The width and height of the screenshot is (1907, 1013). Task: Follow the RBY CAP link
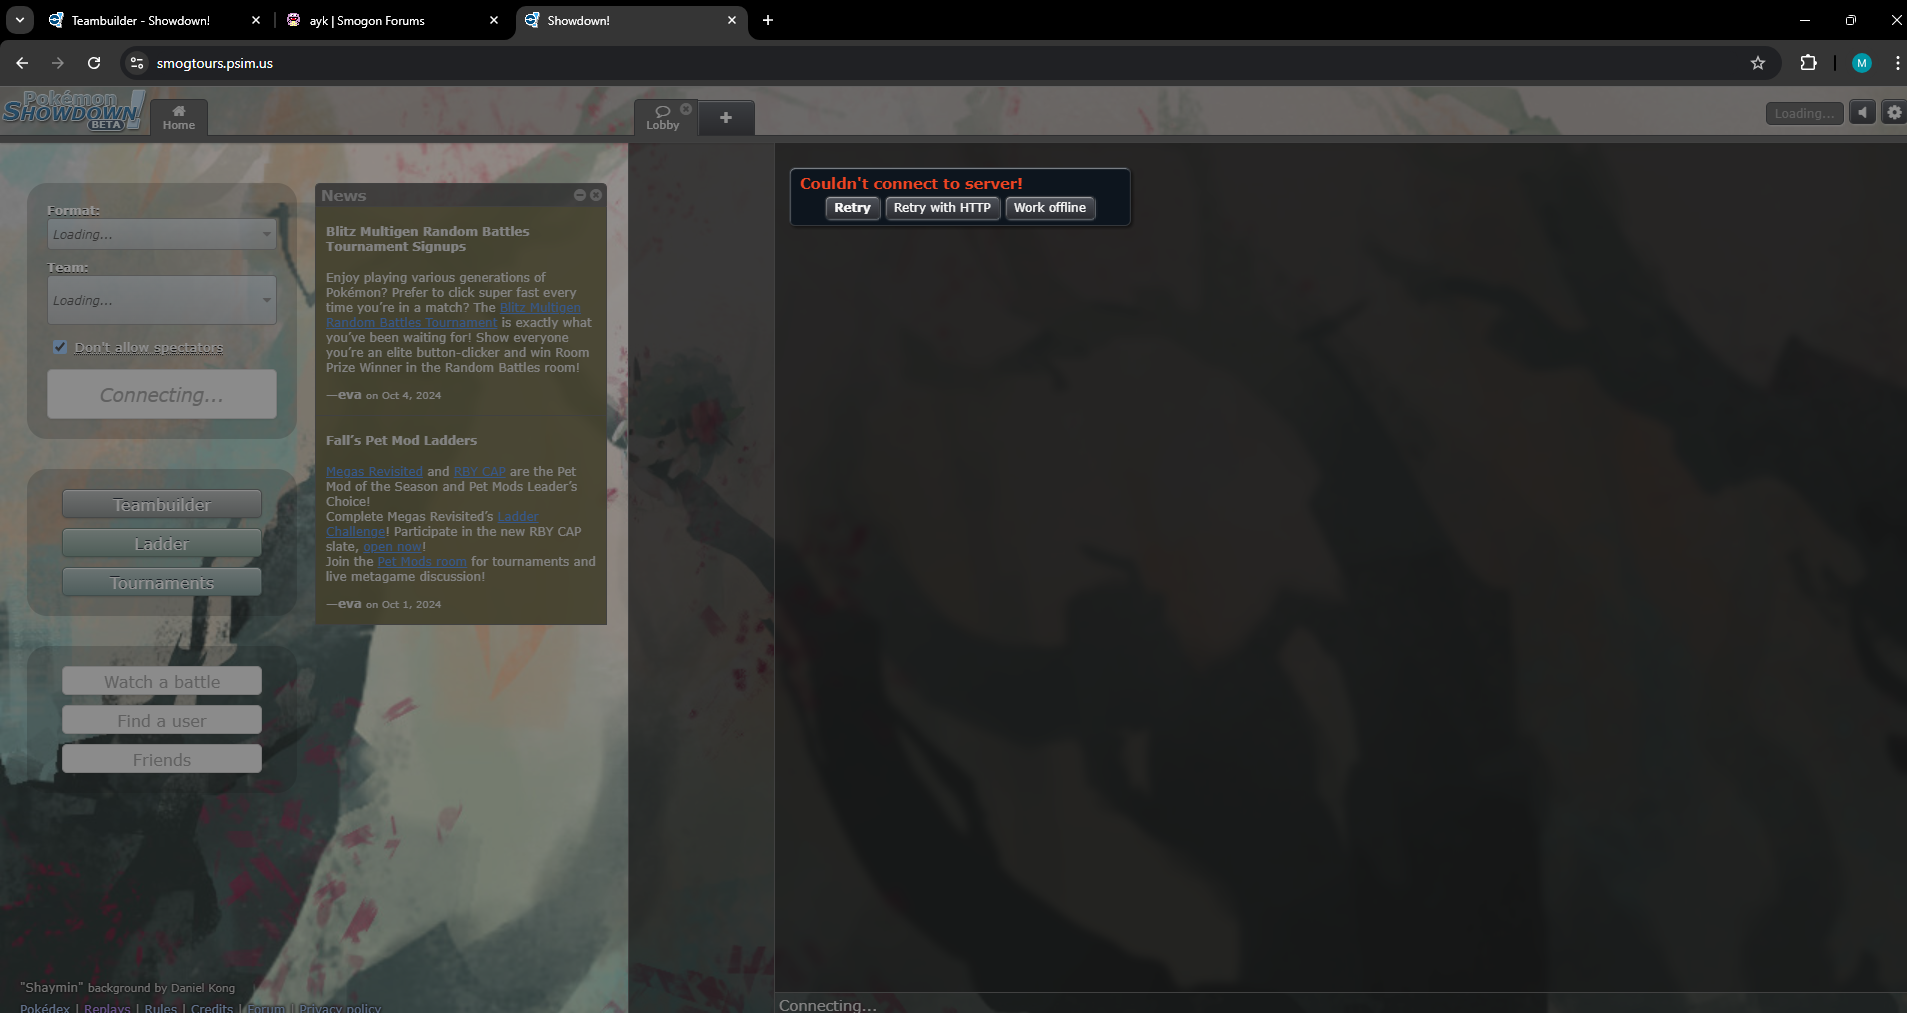[480, 472]
